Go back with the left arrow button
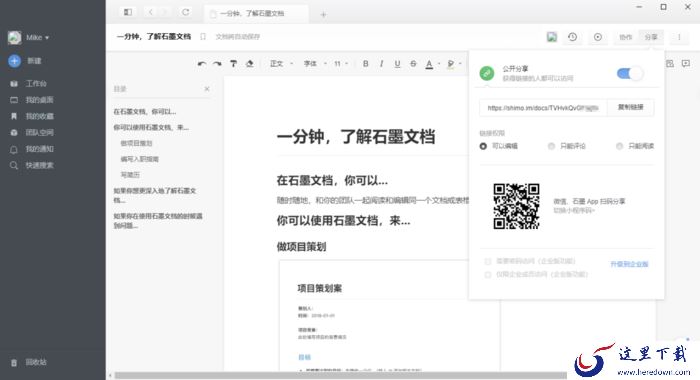The height and width of the screenshot is (380, 700). click(x=150, y=12)
